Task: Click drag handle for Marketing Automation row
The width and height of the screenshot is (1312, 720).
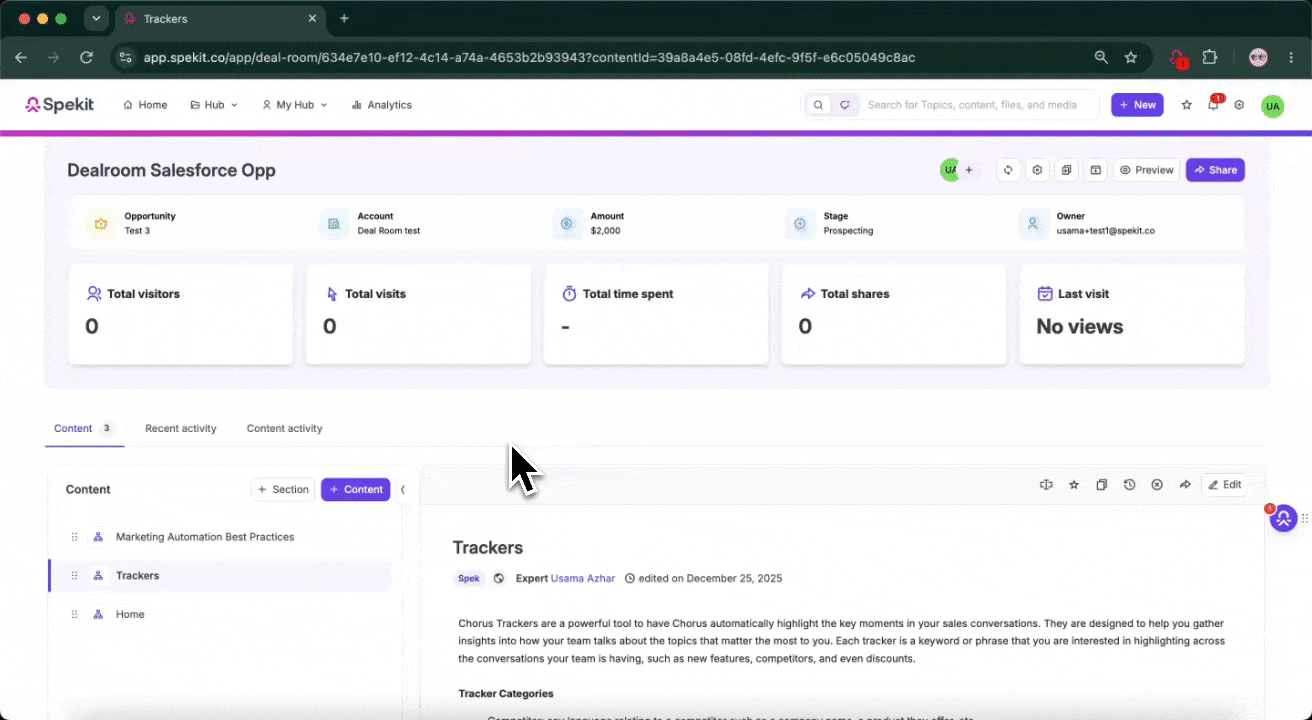Action: point(75,537)
